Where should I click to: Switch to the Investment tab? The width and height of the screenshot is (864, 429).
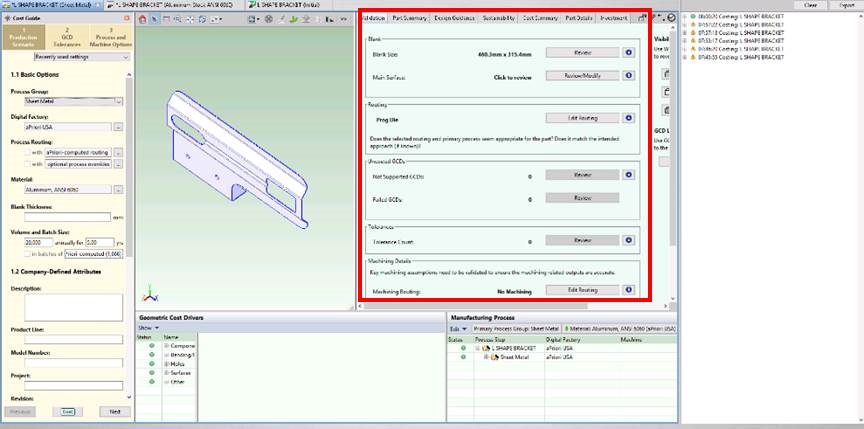(613, 18)
